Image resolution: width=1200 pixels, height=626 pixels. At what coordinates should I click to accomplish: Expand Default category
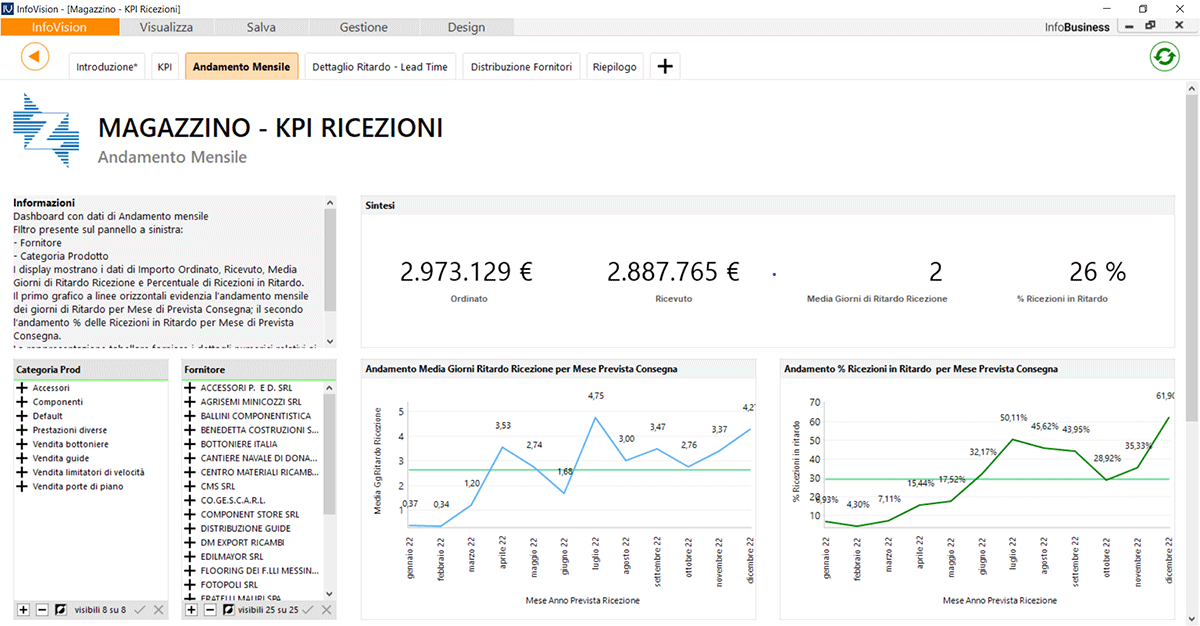pos(22,416)
